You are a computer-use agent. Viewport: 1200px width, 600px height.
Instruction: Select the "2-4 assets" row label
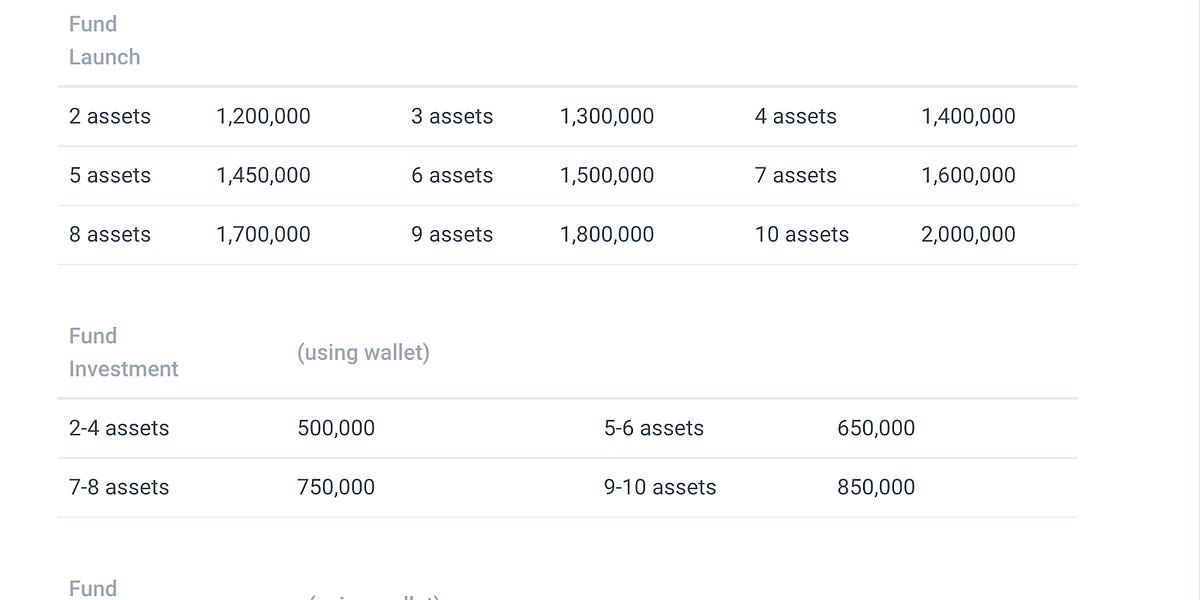[x=119, y=428]
